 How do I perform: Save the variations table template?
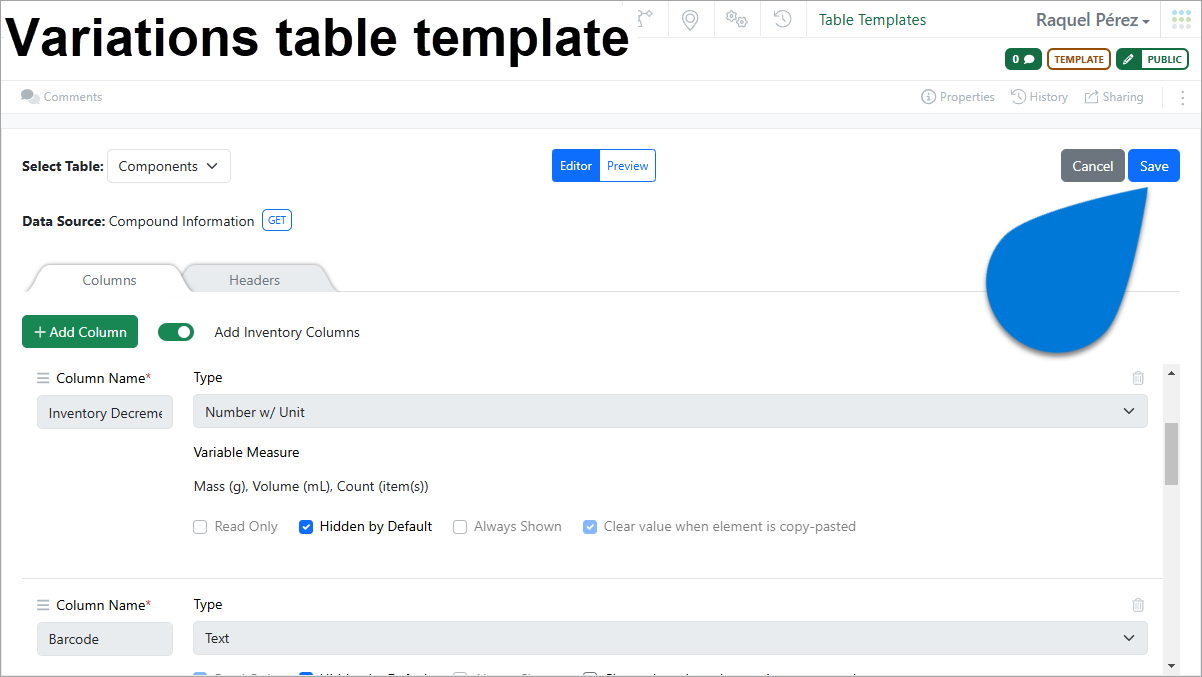pos(1153,165)
